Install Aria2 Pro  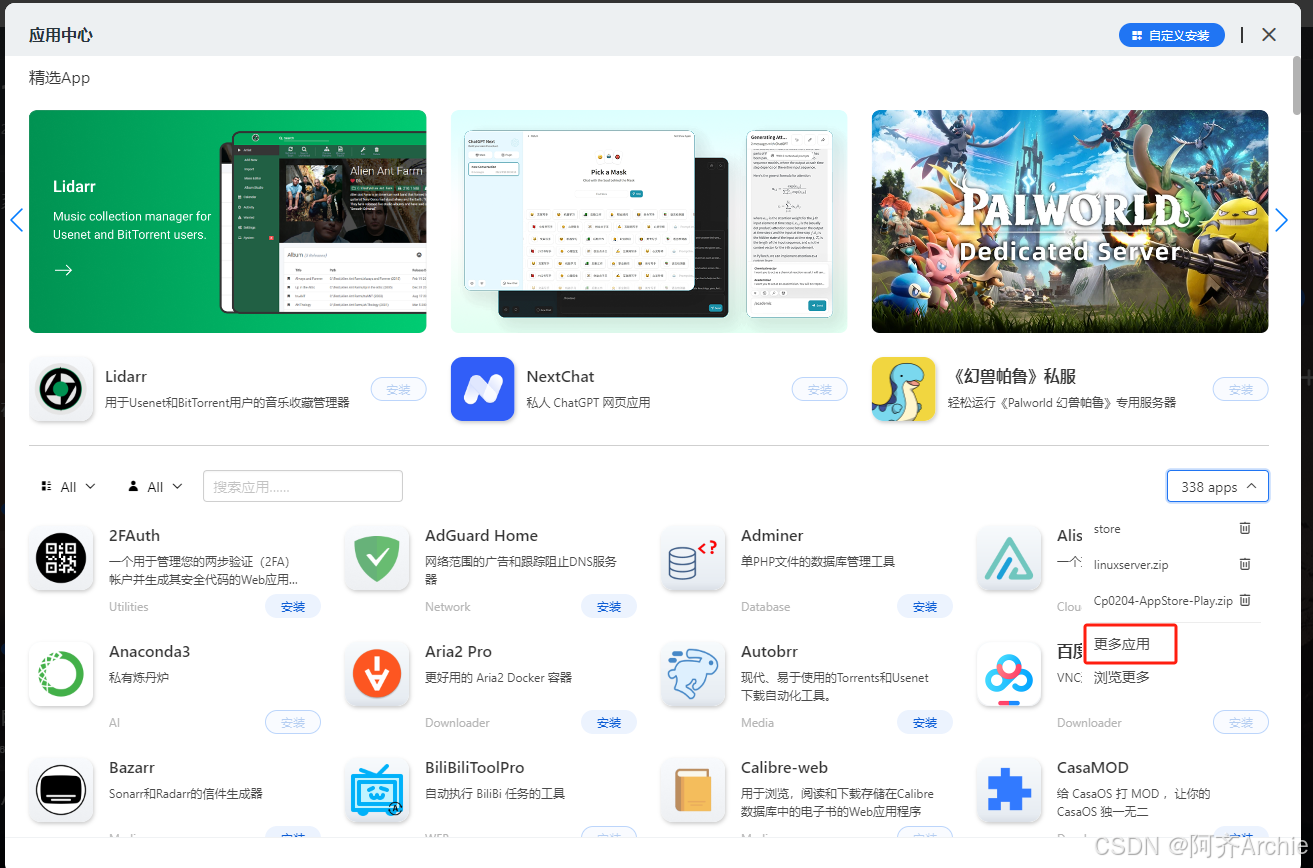pos(609,722)
